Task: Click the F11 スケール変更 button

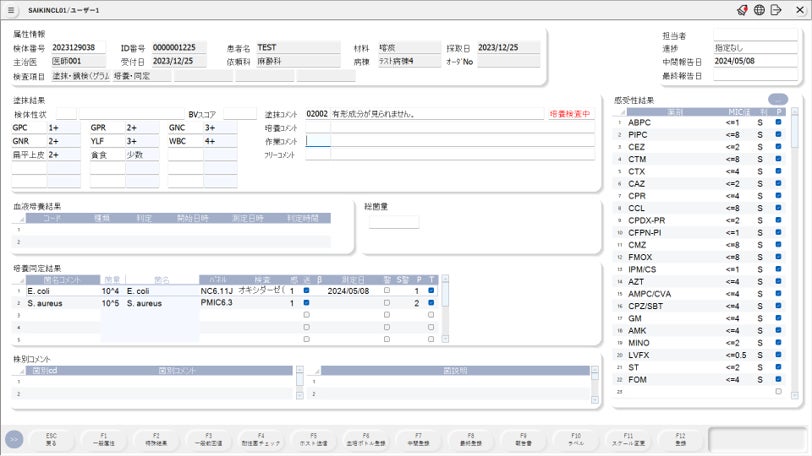Action: point(628,439)
